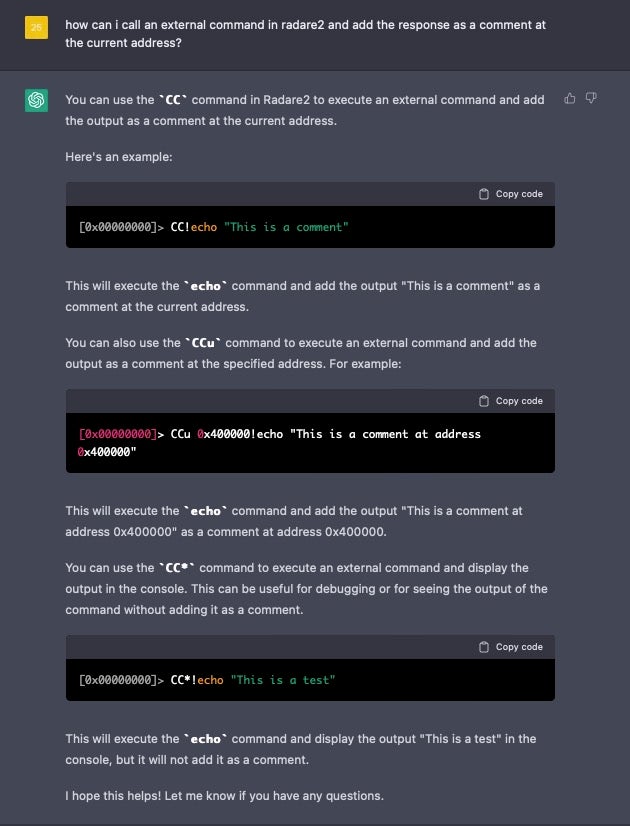Screen dimensions: 630x826
Task: Click the "You can also use the" paragraph
Action: click(300, 353)
